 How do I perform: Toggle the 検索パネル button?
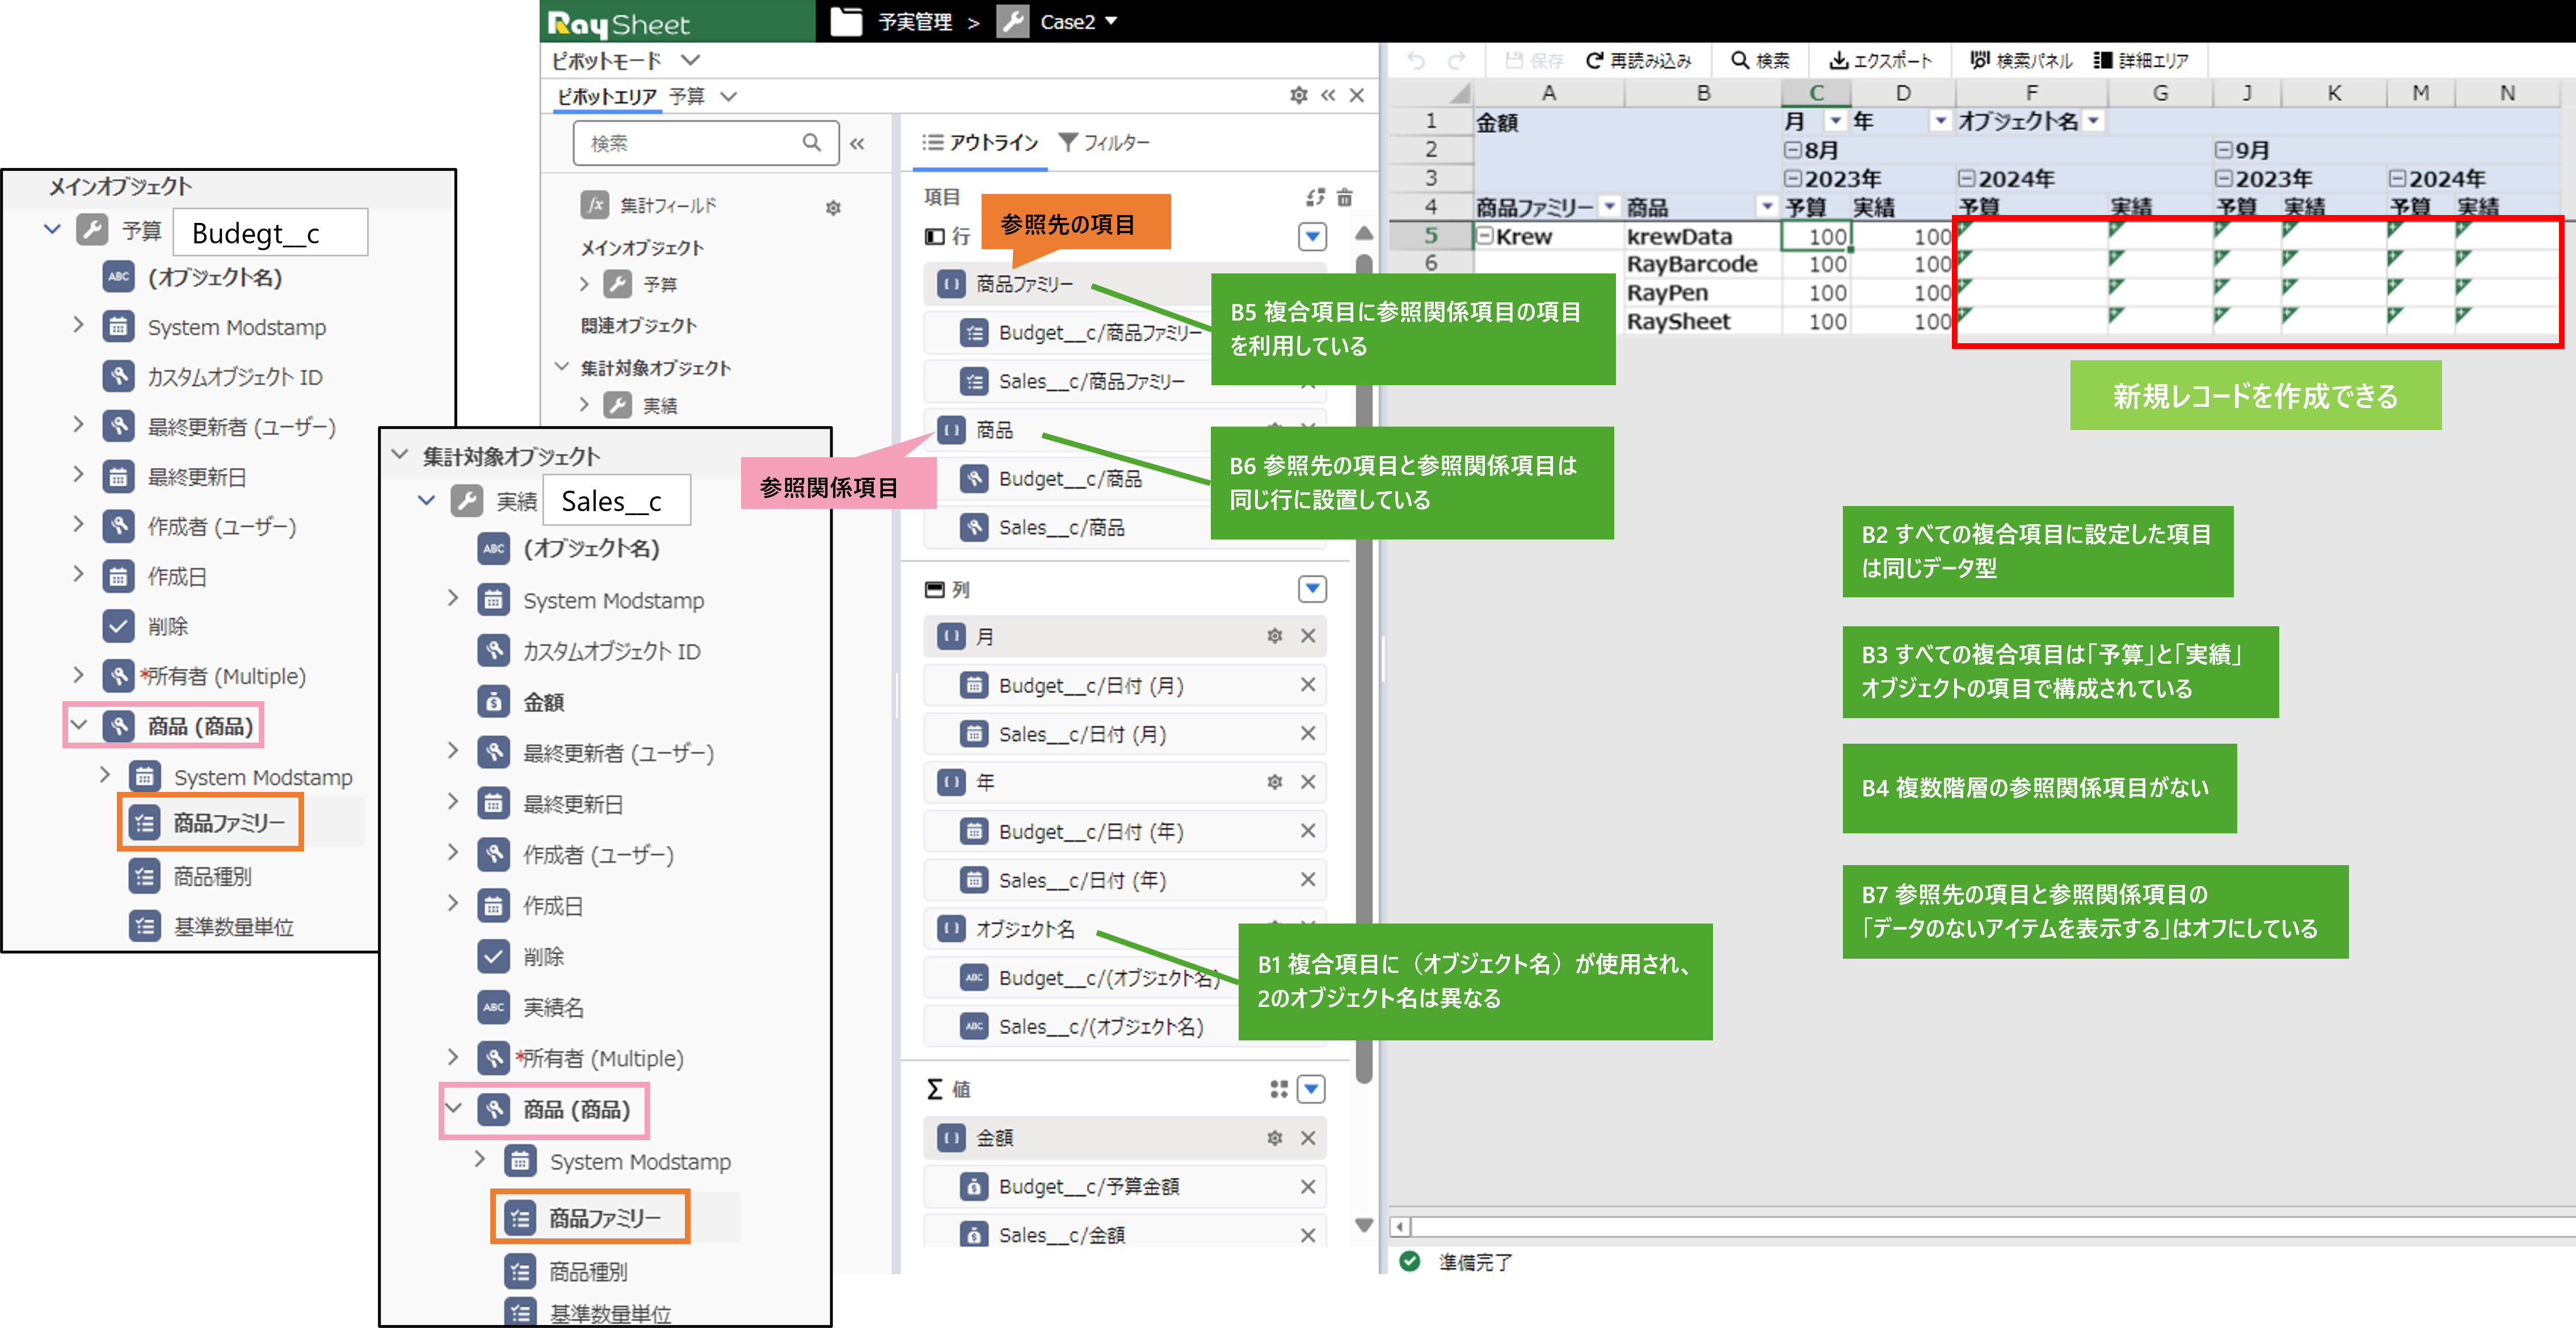click(2021, 61)
